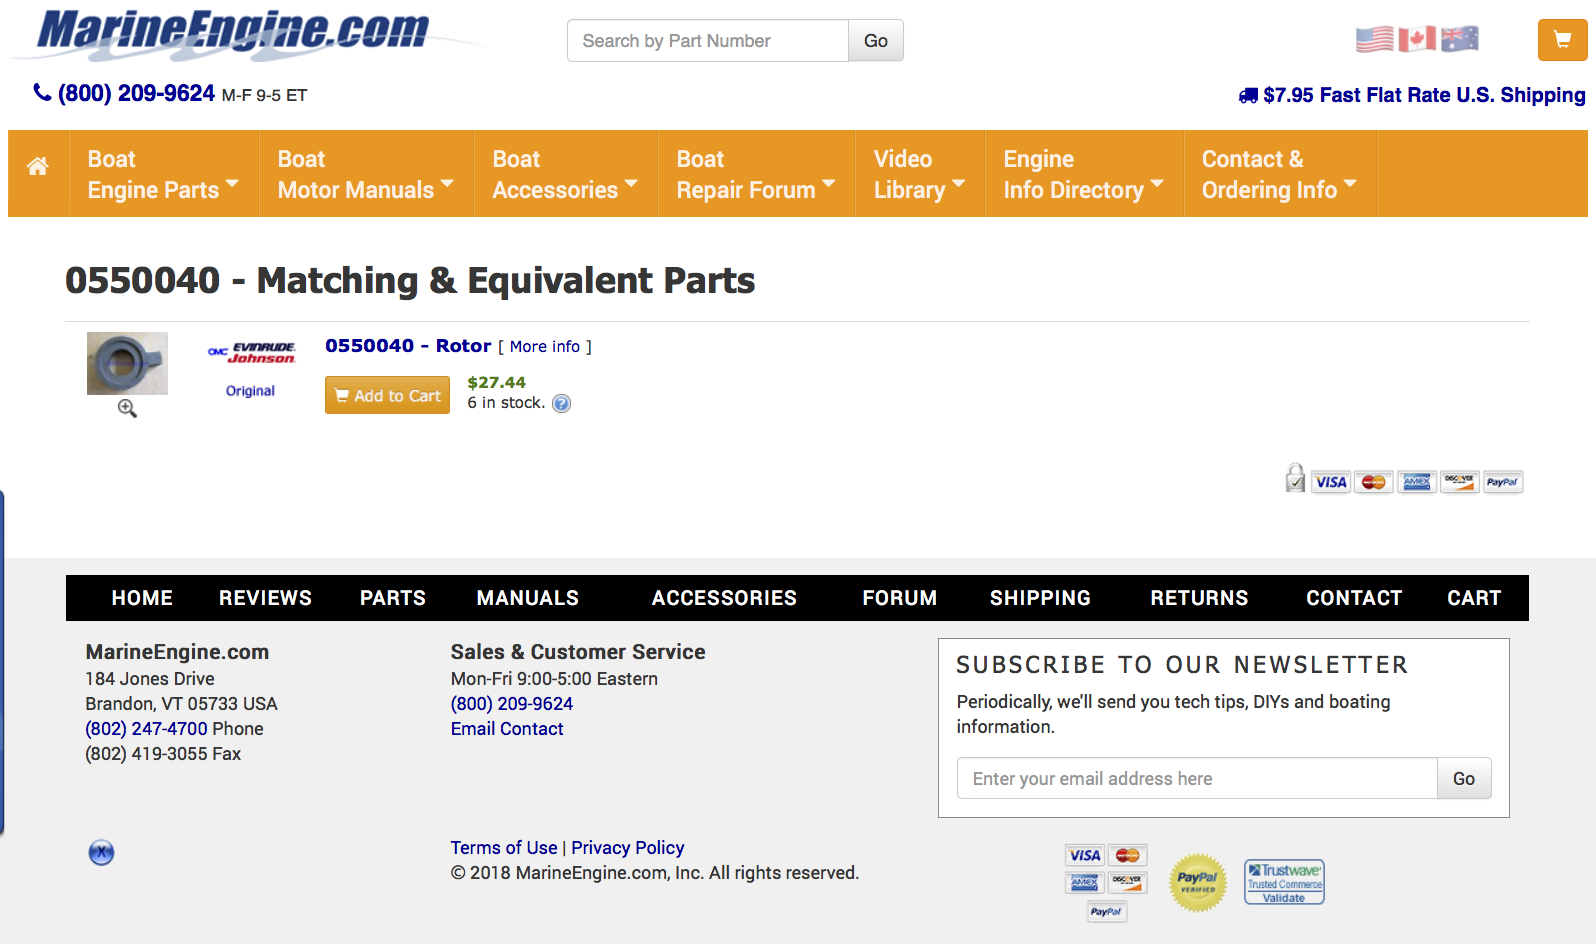
Task: Open Terms of Use link
Action: 504,848
